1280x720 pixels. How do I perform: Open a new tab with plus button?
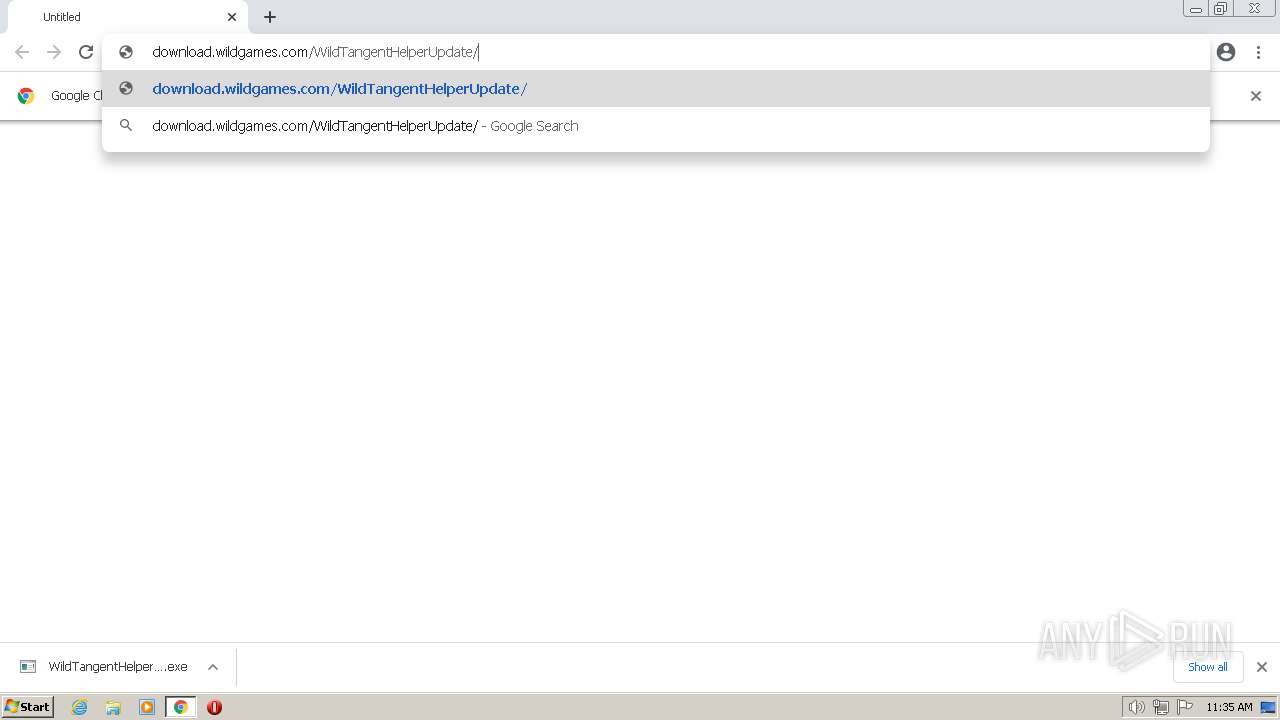(270, 17)
